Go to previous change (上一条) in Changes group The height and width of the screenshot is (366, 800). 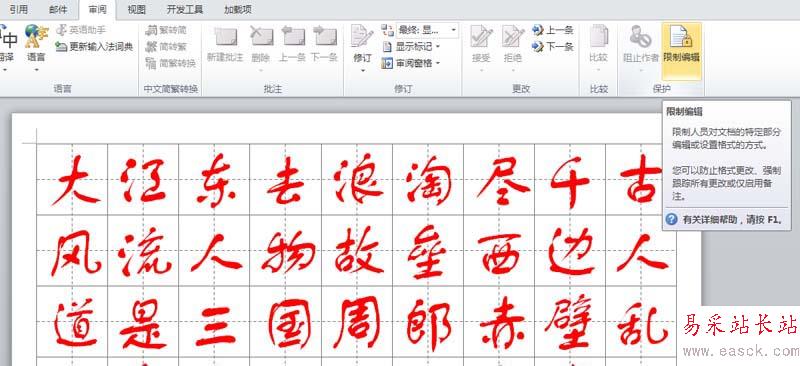pyautogui.click(x=553, y=30)
